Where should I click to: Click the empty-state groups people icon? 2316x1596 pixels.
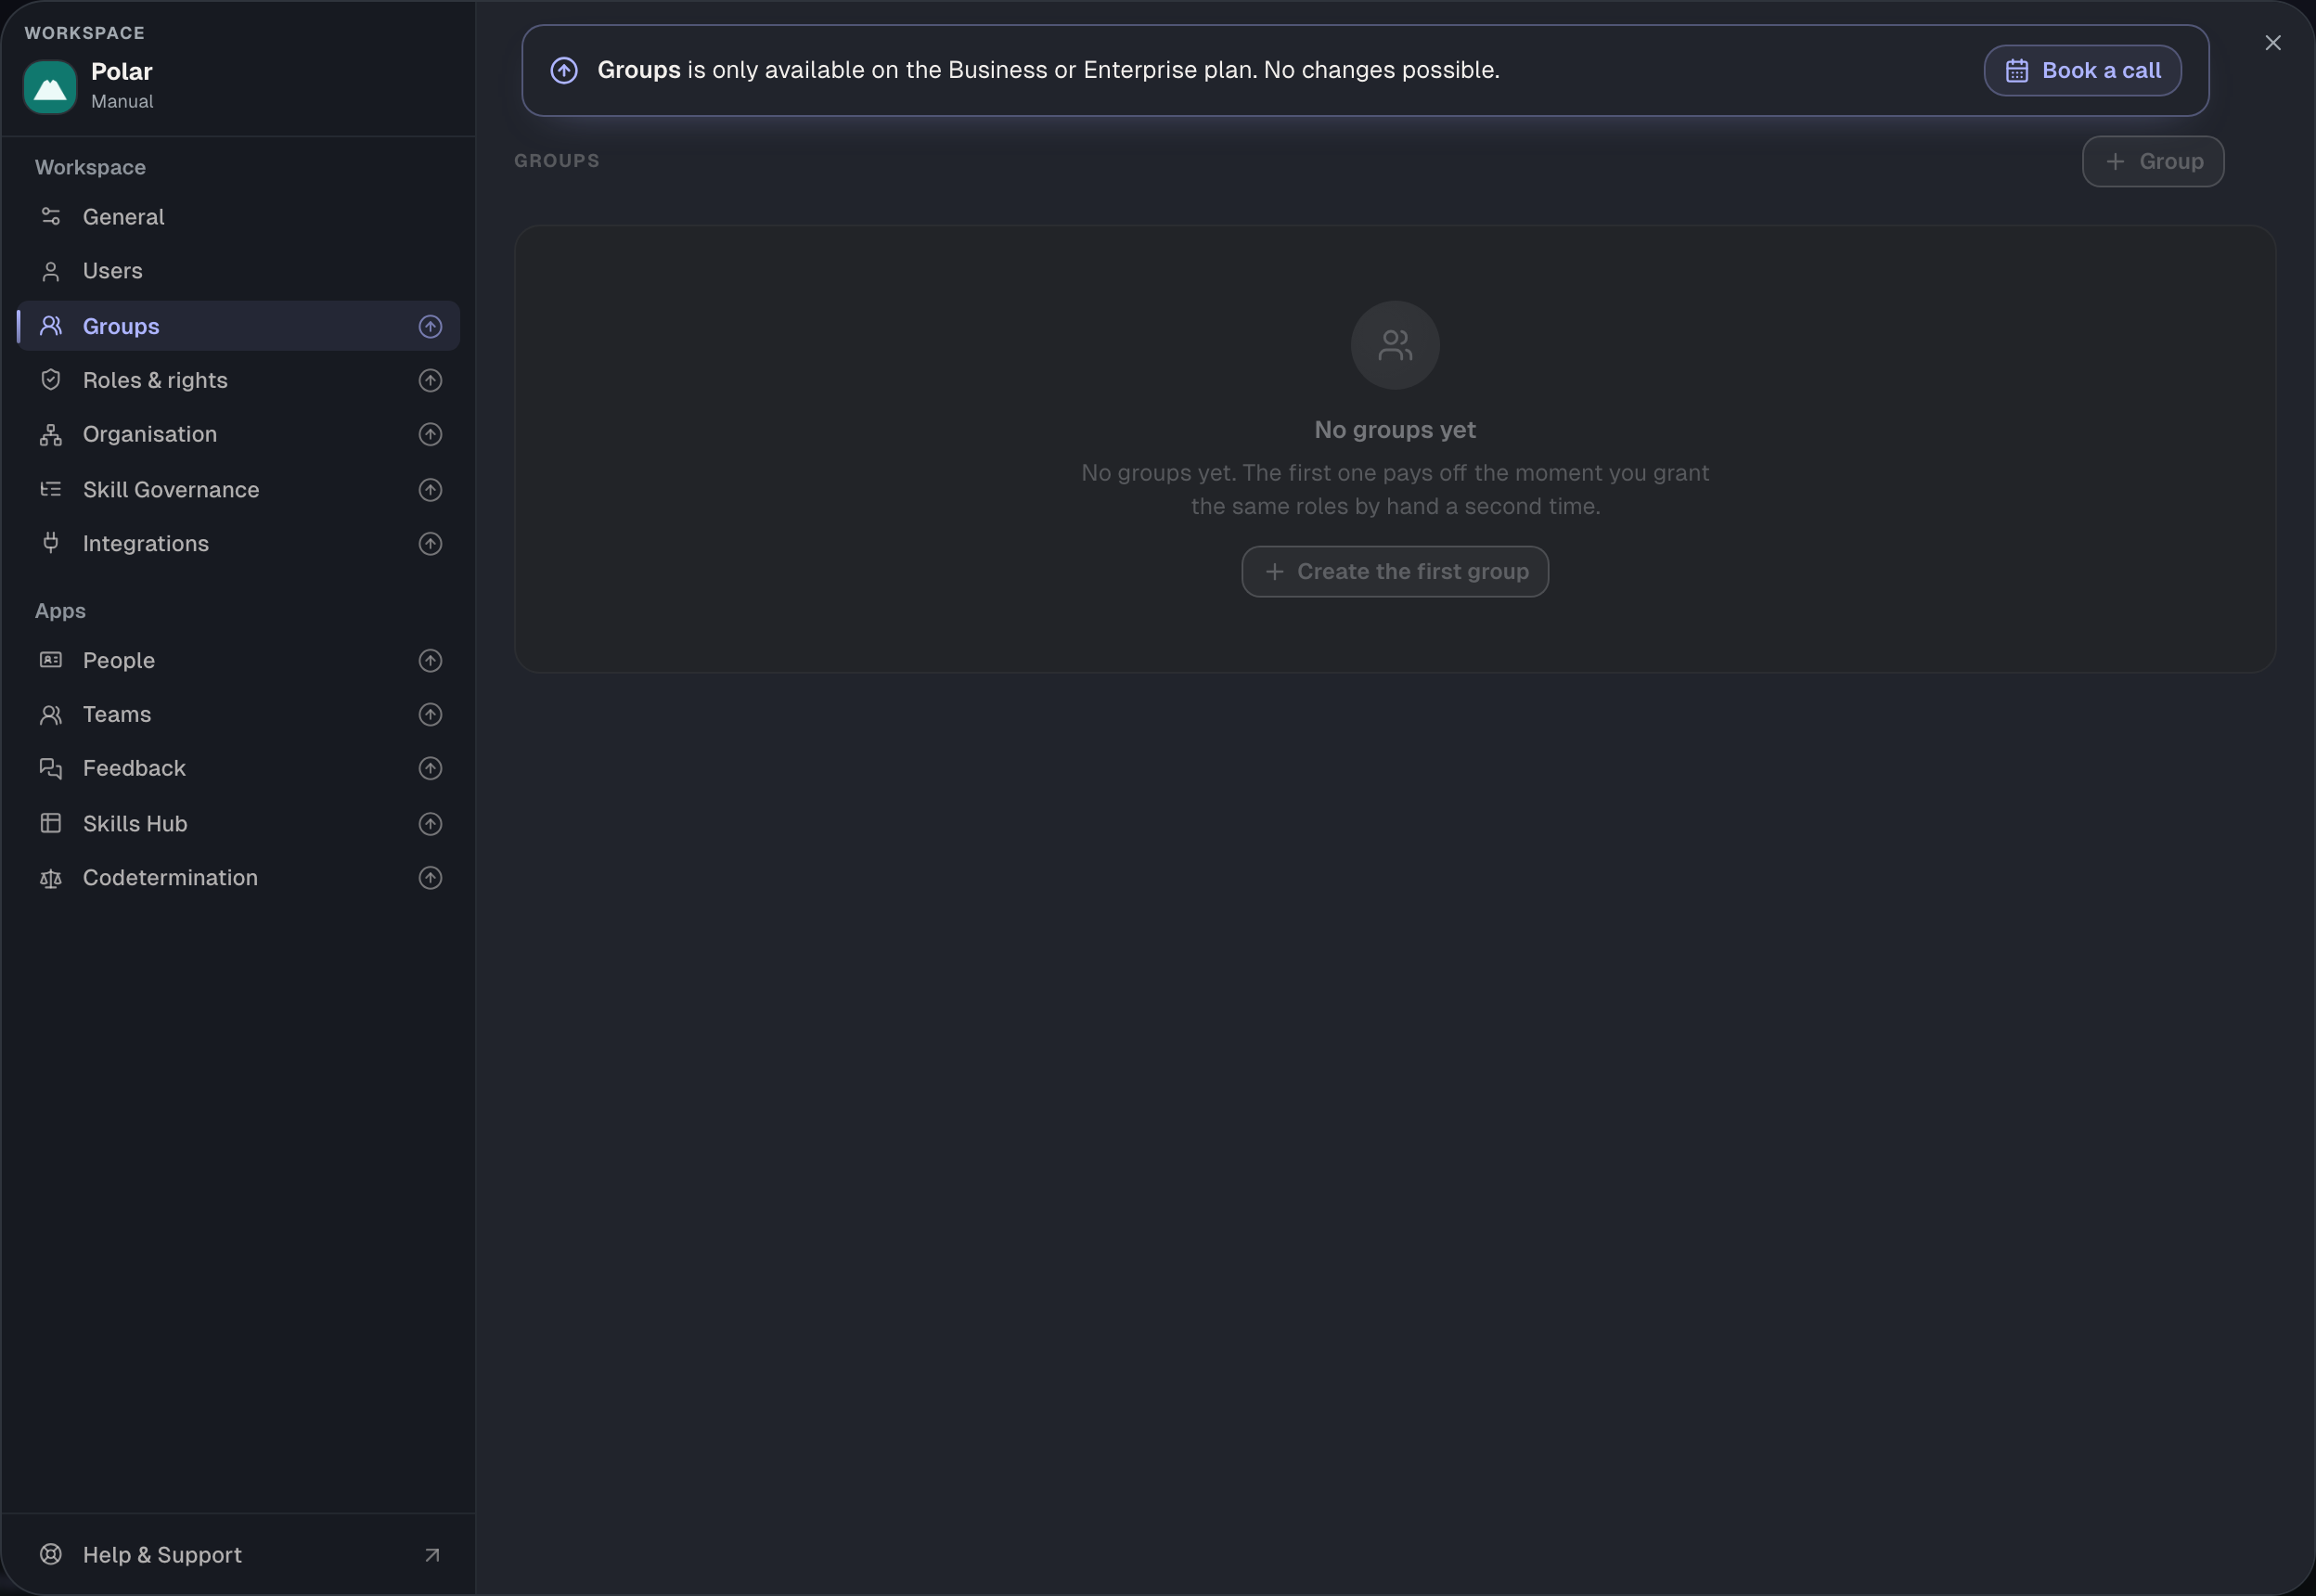click(x=1395, y=345)
